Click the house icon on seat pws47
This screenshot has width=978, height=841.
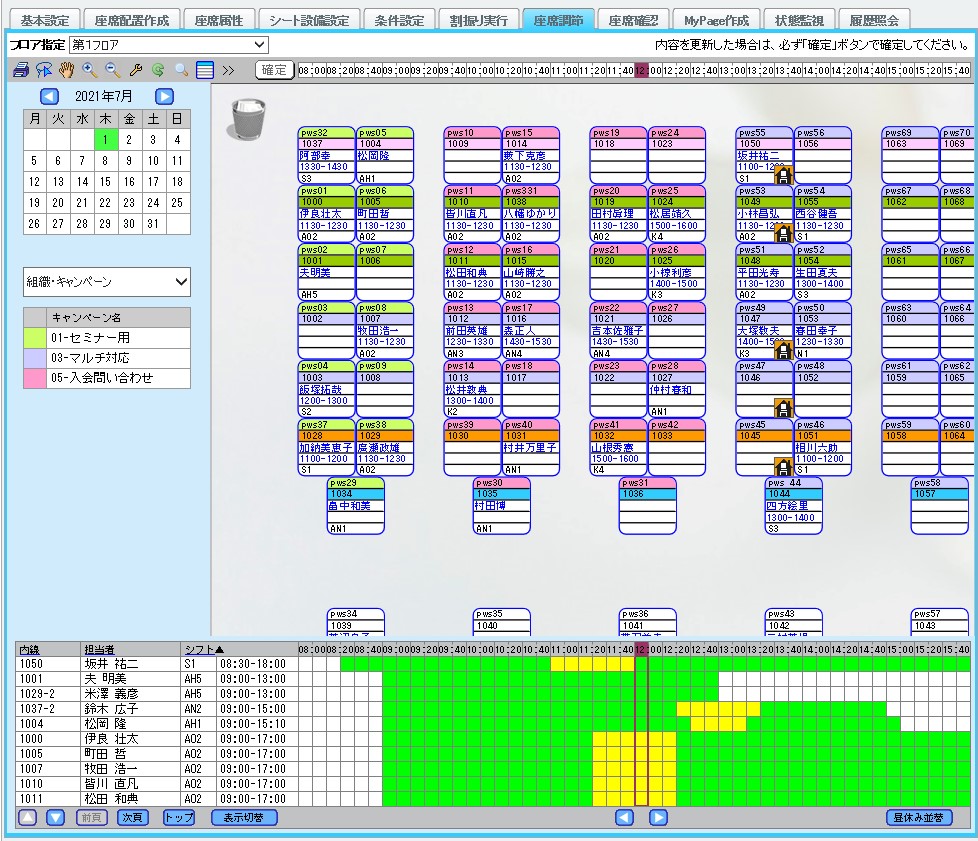[x=783, y=408]
